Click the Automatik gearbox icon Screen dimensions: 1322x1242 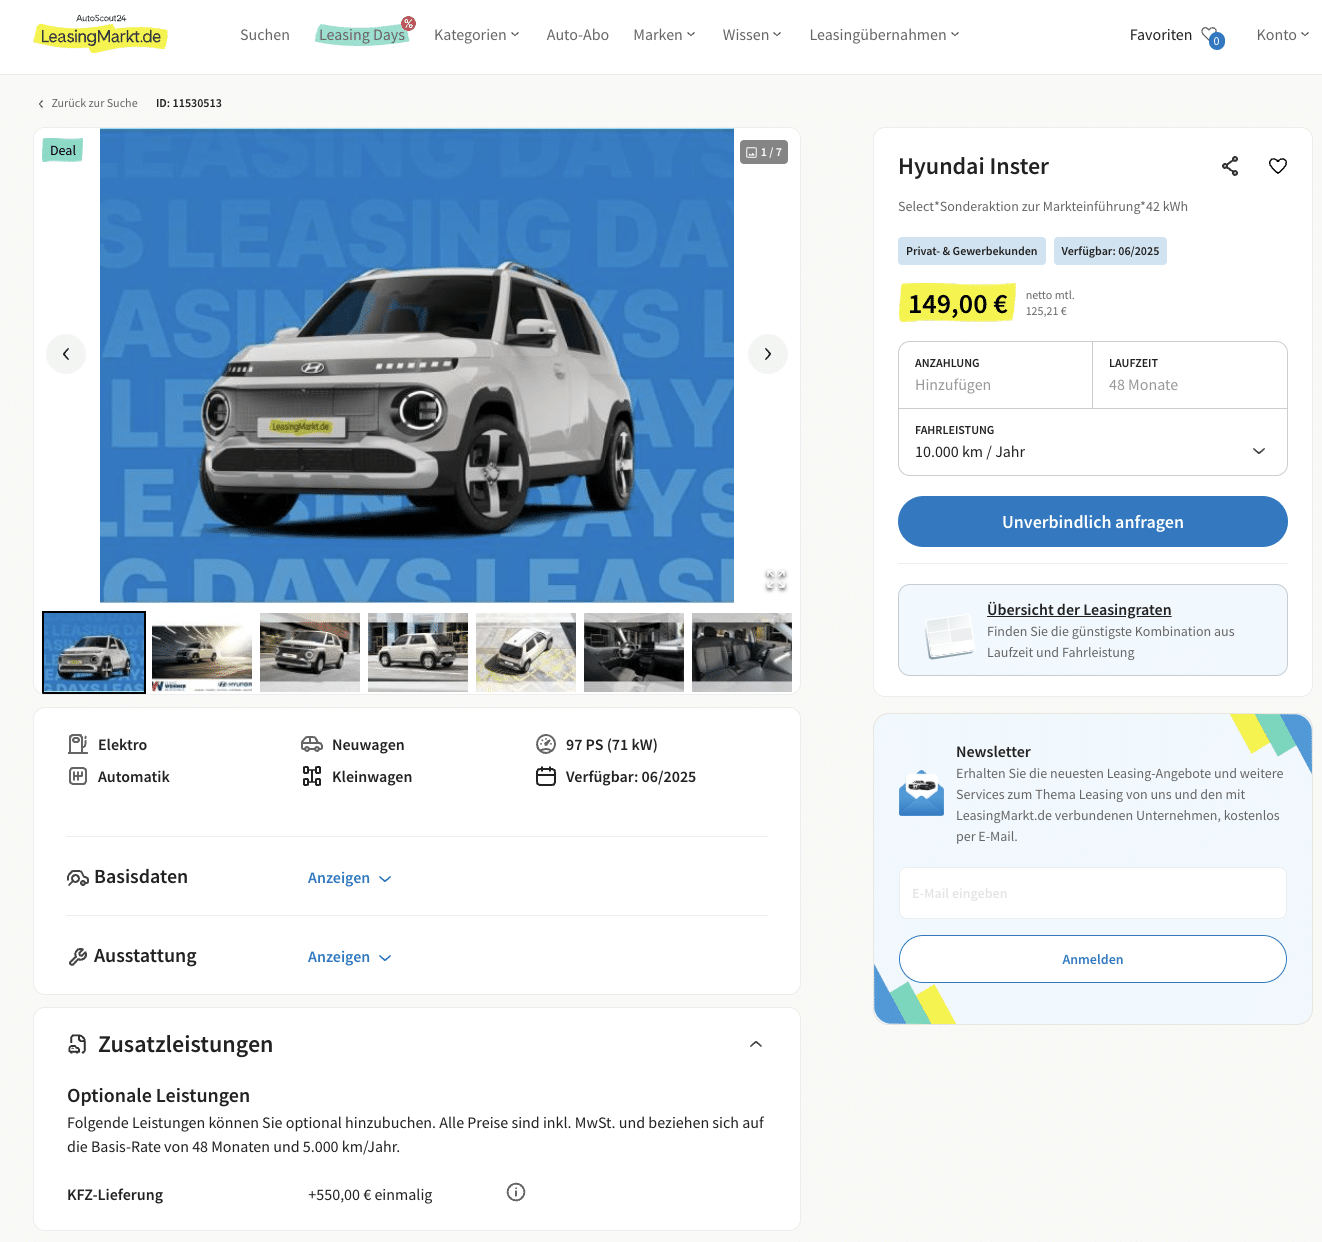click(78, 776)
